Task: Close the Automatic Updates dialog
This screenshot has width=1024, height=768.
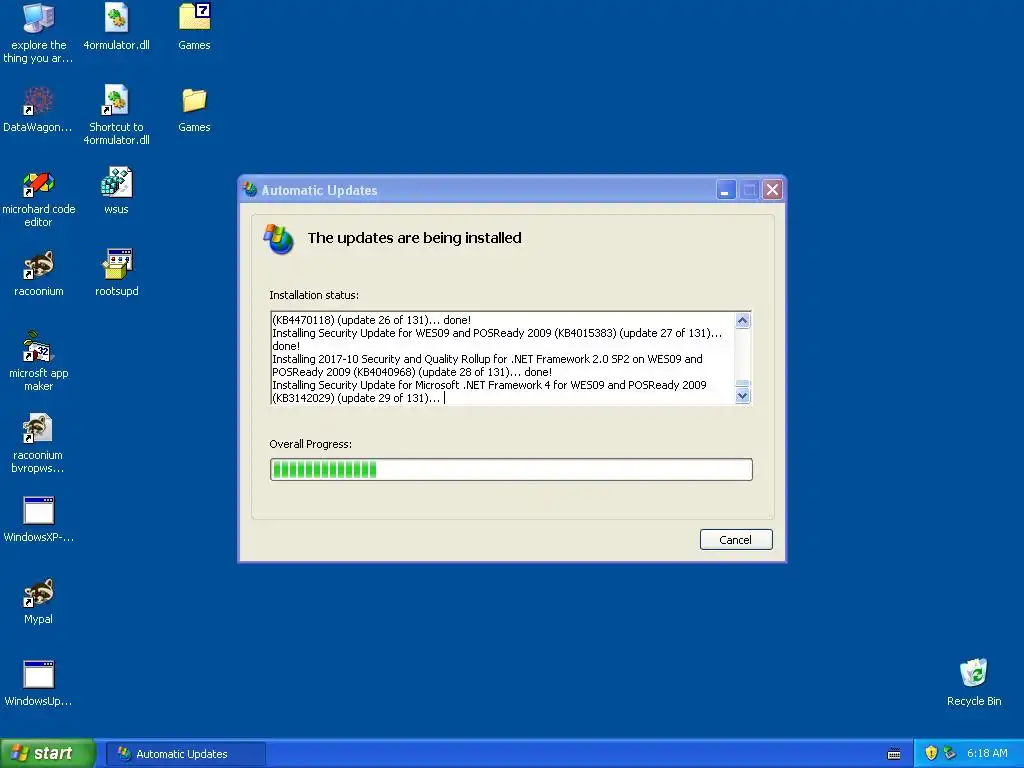Action: [x=773, y=190]
